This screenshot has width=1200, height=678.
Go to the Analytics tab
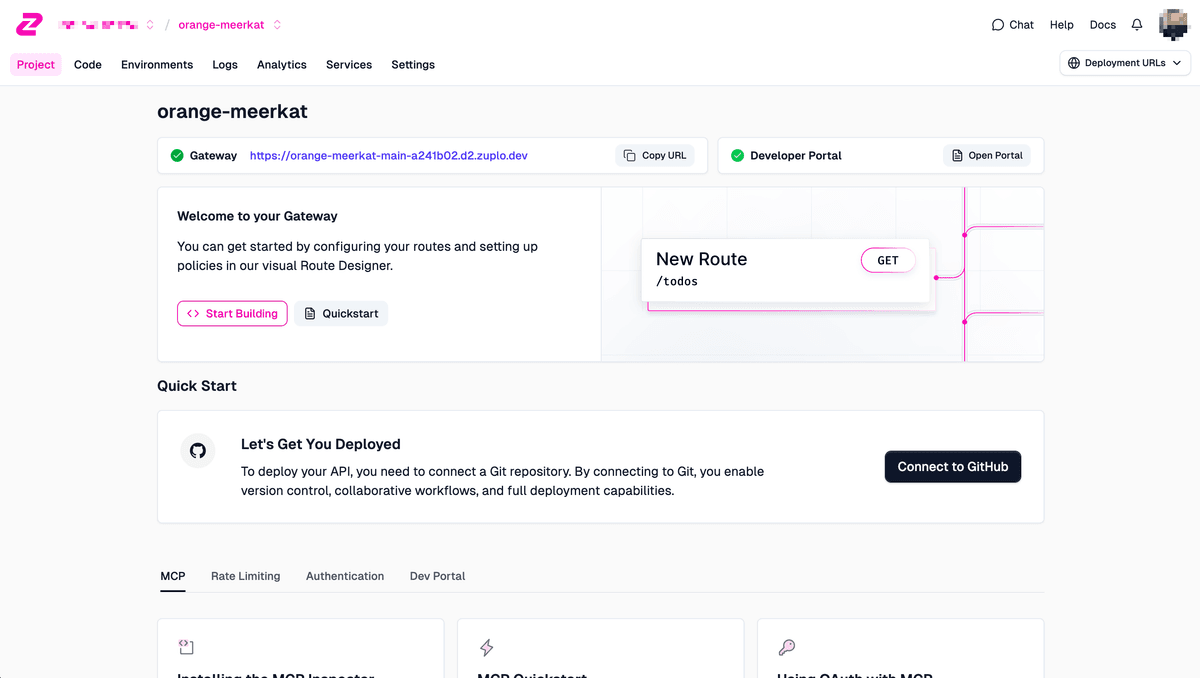point(281,65)
